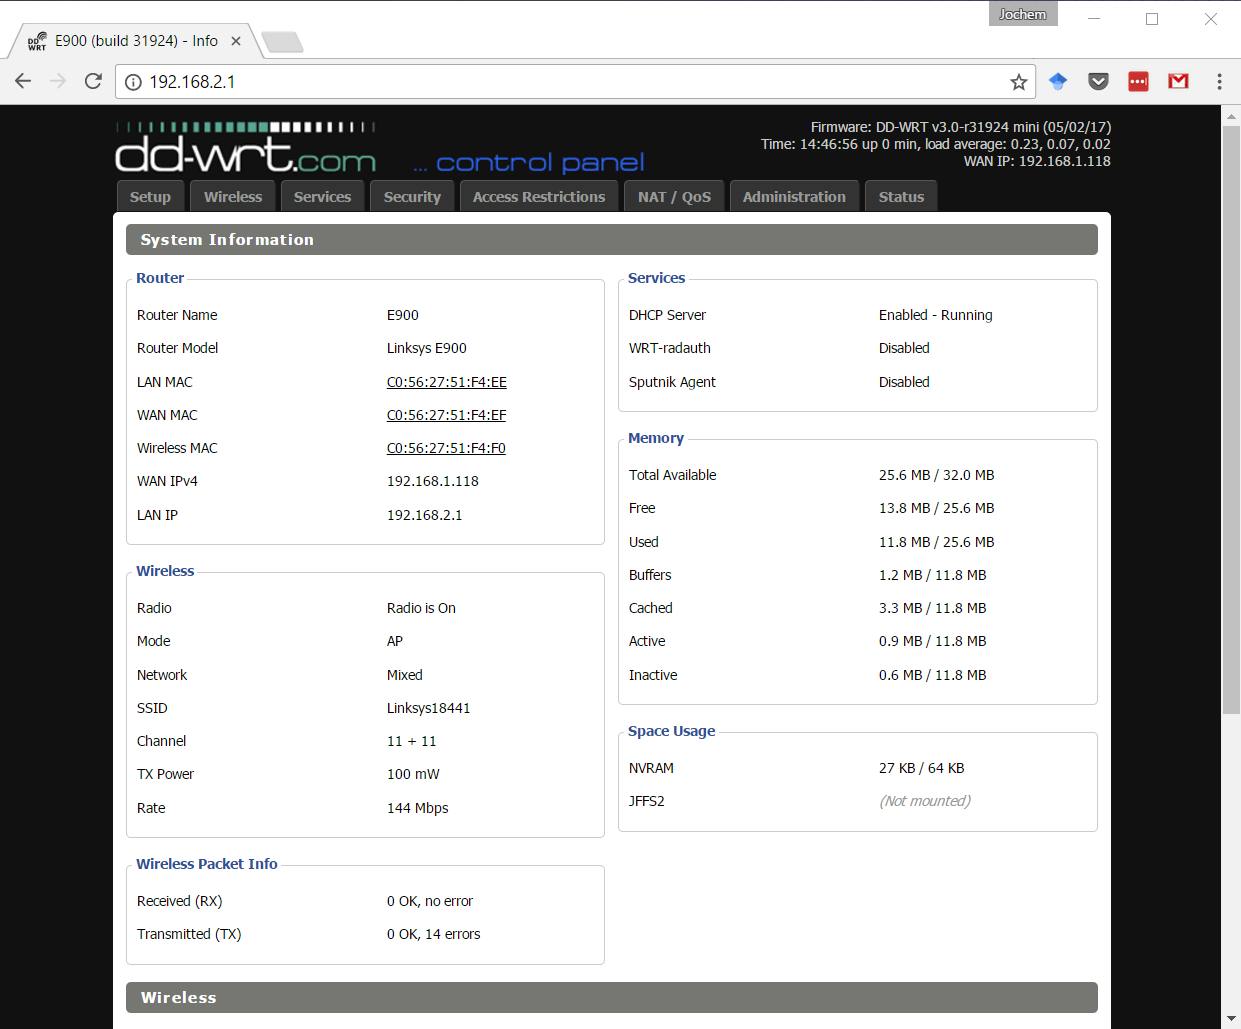Click the browser forward arrow
This screenshot has width=1241, height=1029.
(x=58, y=82)
